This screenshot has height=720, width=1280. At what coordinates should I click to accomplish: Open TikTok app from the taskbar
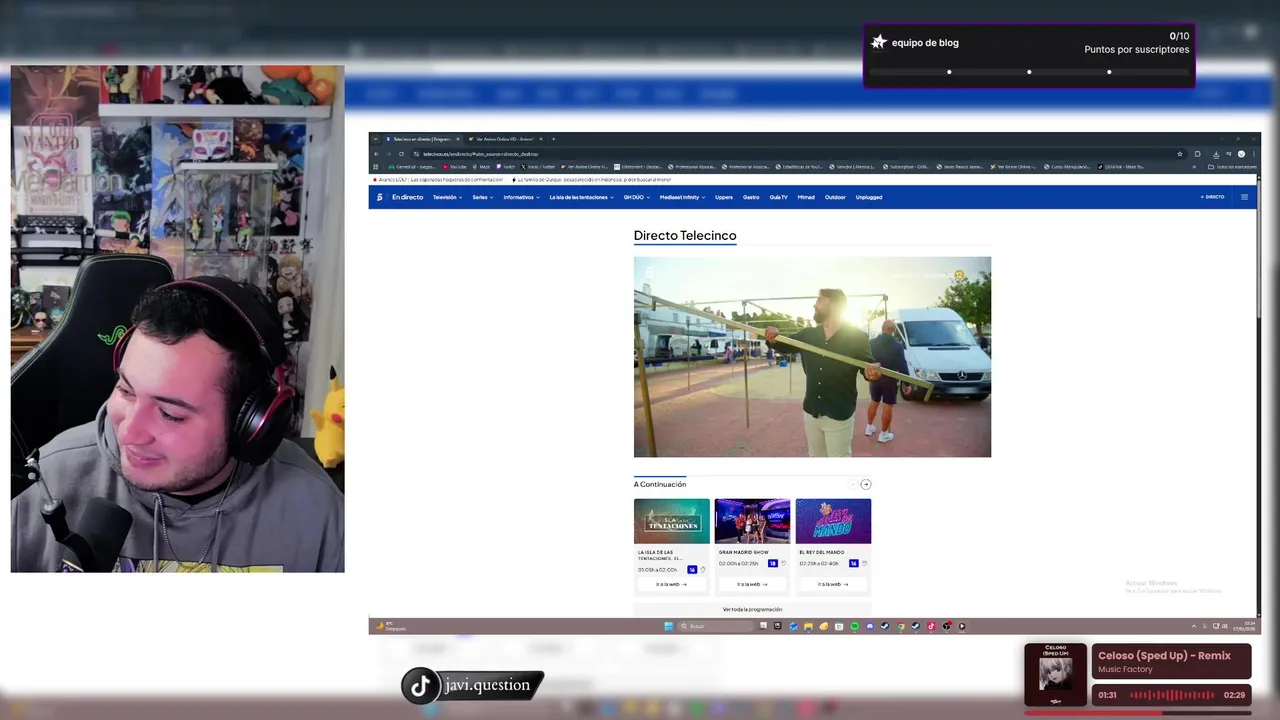click(x=931, y=626)
